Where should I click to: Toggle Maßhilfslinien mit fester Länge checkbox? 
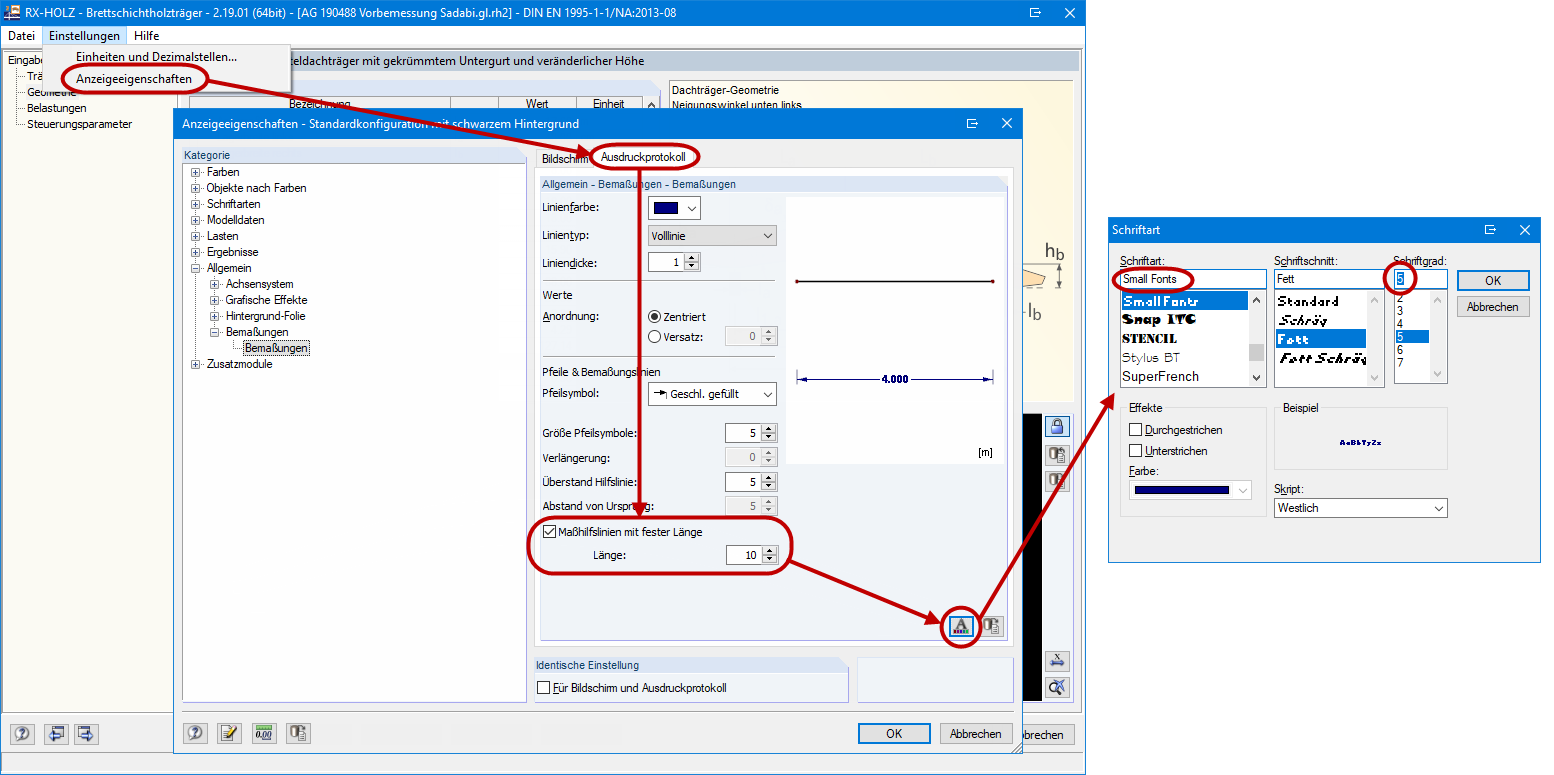[x=549, y=531]
